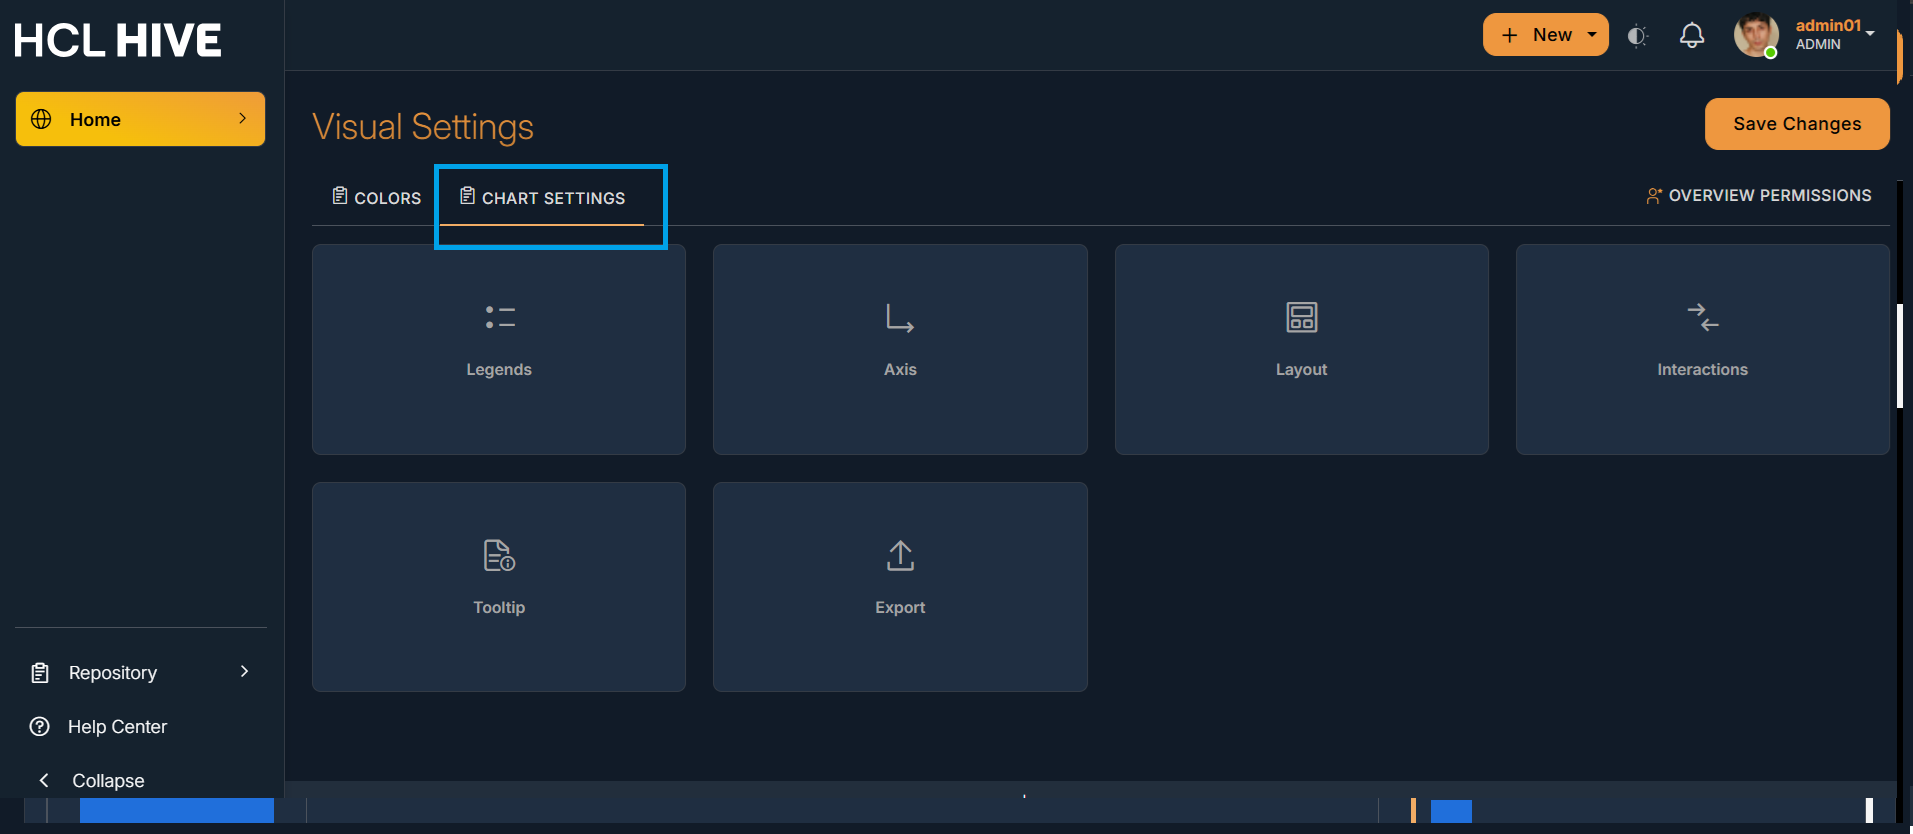Viewport: 1913px width, 834px height.
Task: Click the Help Center question icon
Action: coord(40,727)
